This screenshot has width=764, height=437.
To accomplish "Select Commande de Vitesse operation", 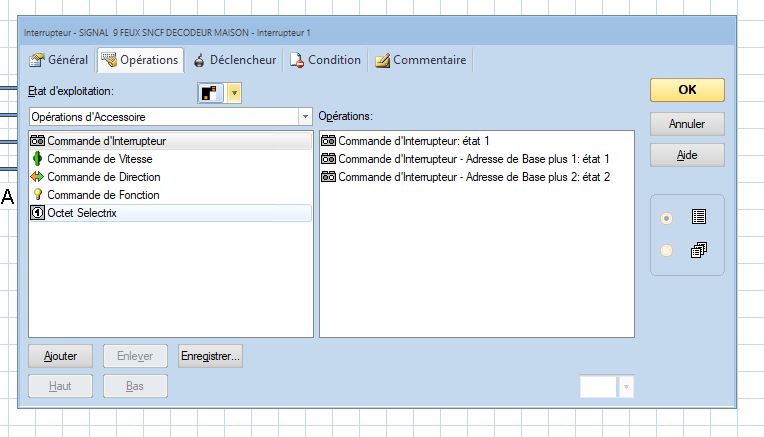I will 170,159.
